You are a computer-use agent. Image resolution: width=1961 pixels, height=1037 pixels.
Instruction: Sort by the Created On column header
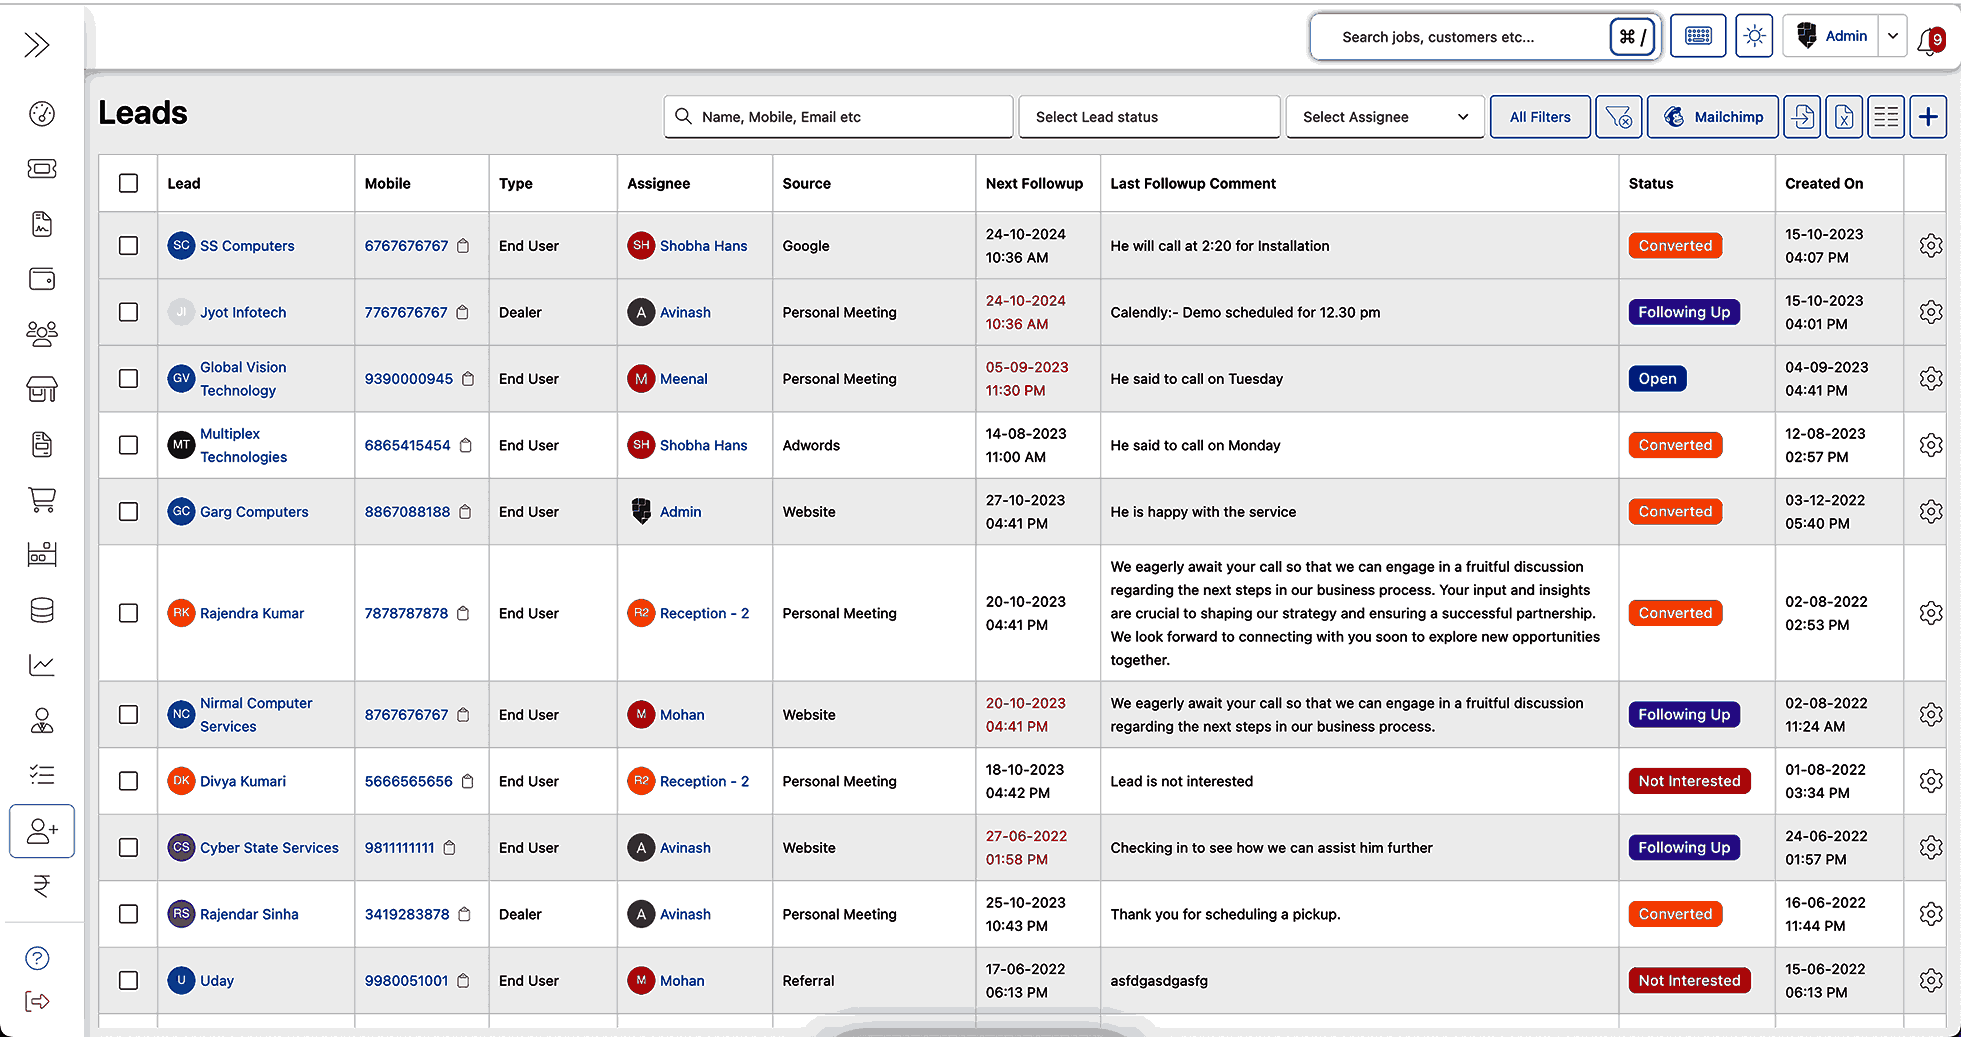coord(1824,184)
